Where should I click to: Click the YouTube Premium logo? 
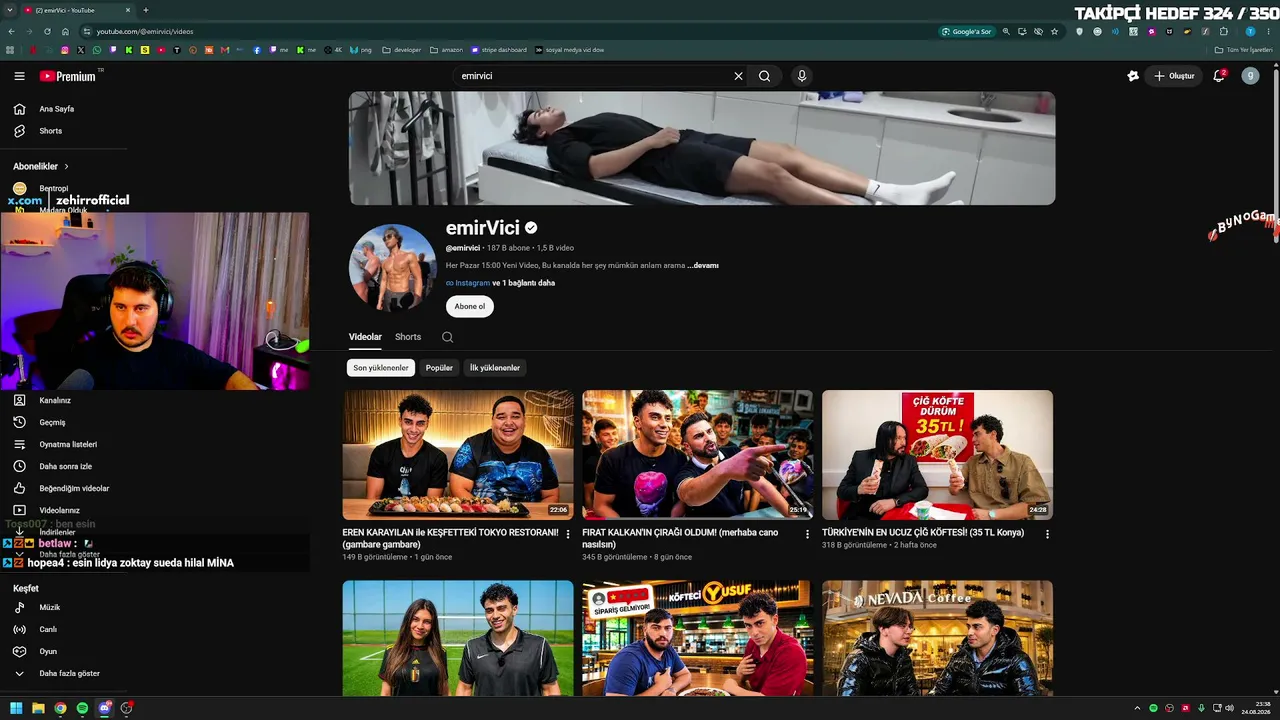[68, 76]
